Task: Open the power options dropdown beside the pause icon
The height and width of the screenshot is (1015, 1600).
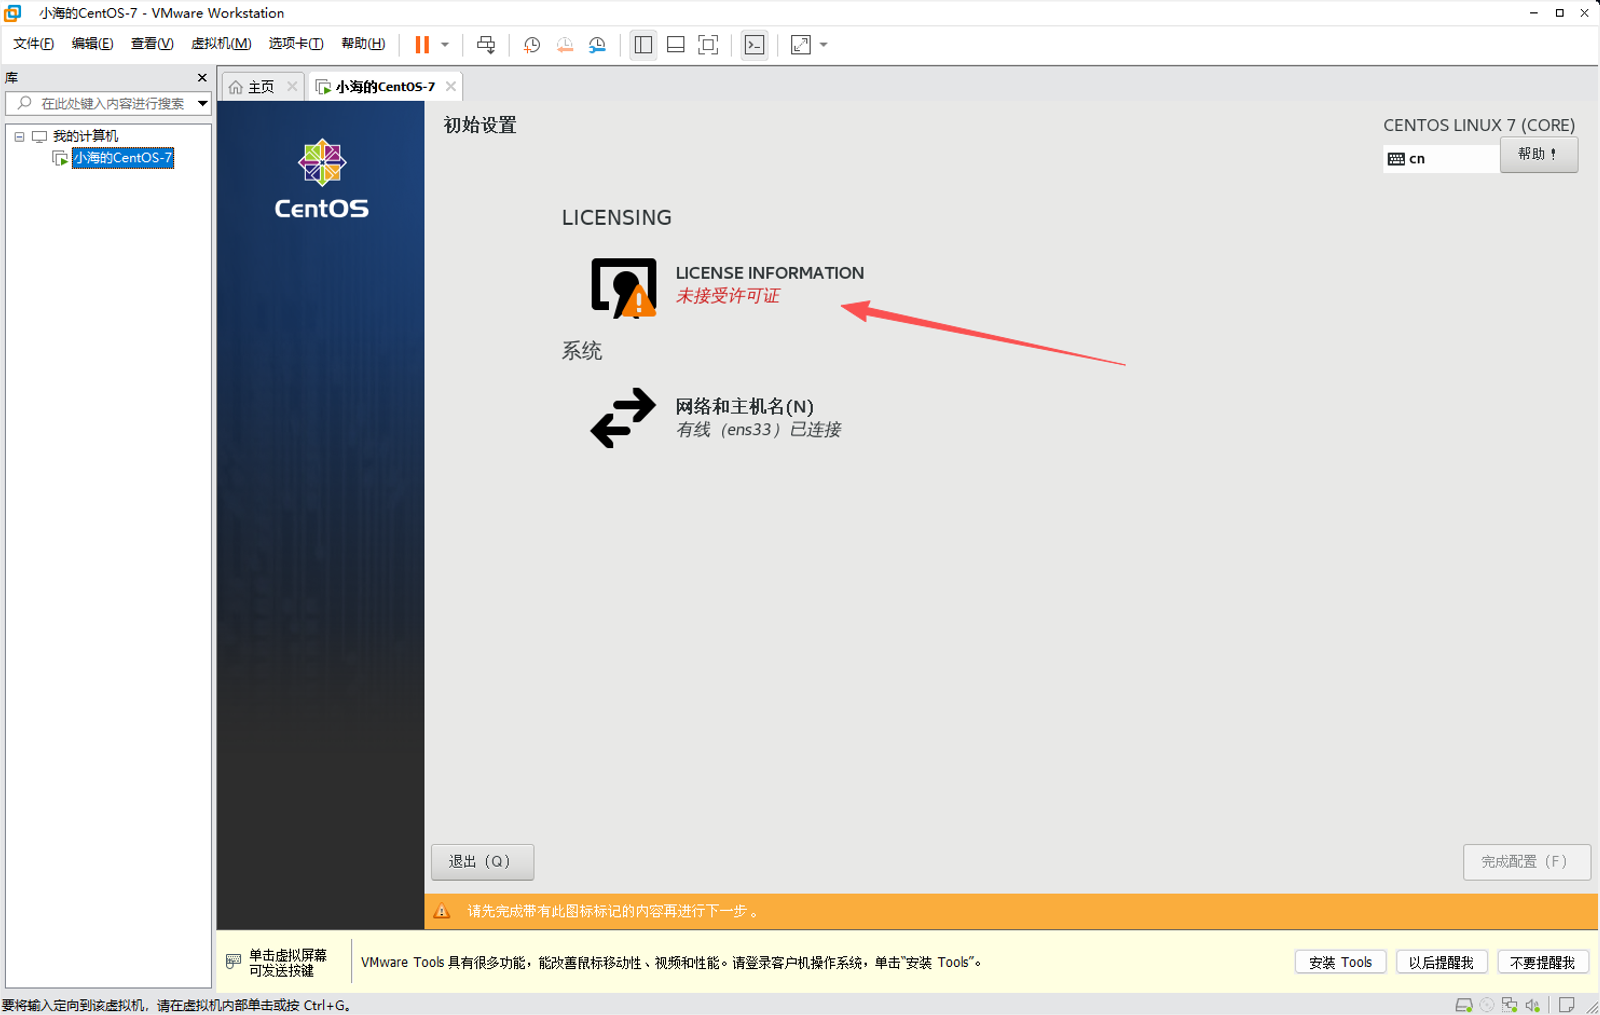Action: click(445, 44)
